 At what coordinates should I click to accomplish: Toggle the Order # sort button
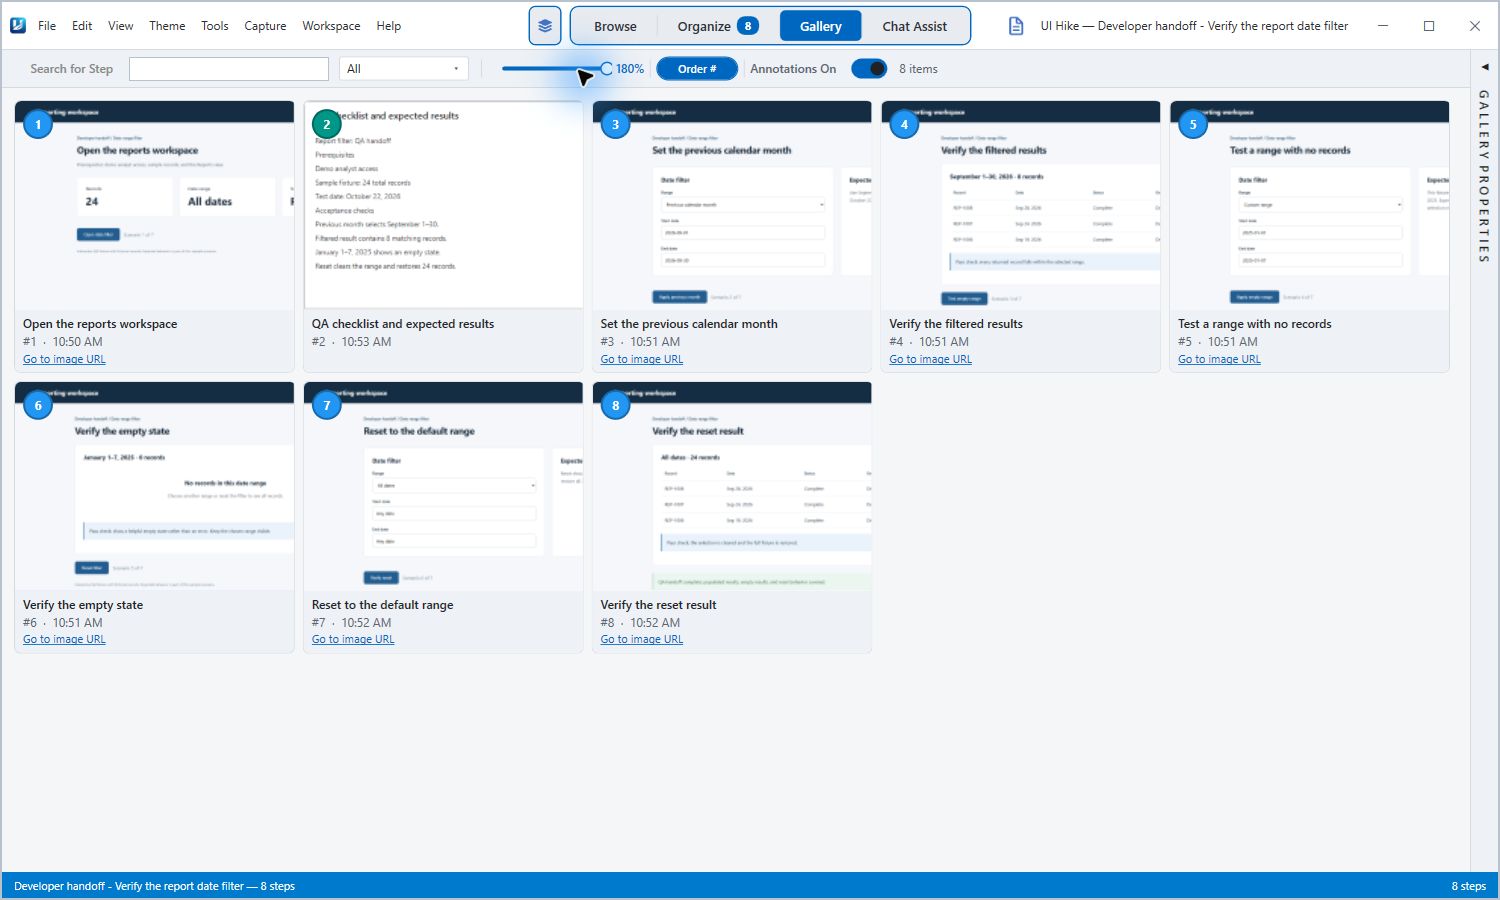click(697, 69)
